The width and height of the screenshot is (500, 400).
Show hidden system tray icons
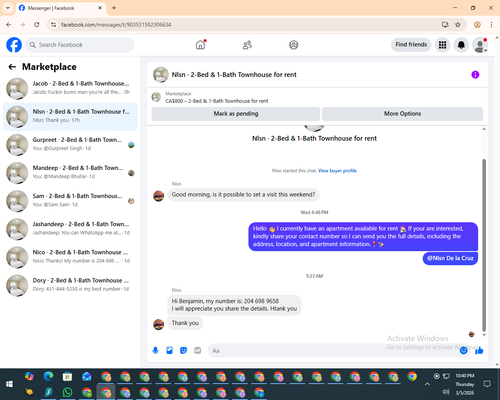pyautogui.click(x=427, y=384)
